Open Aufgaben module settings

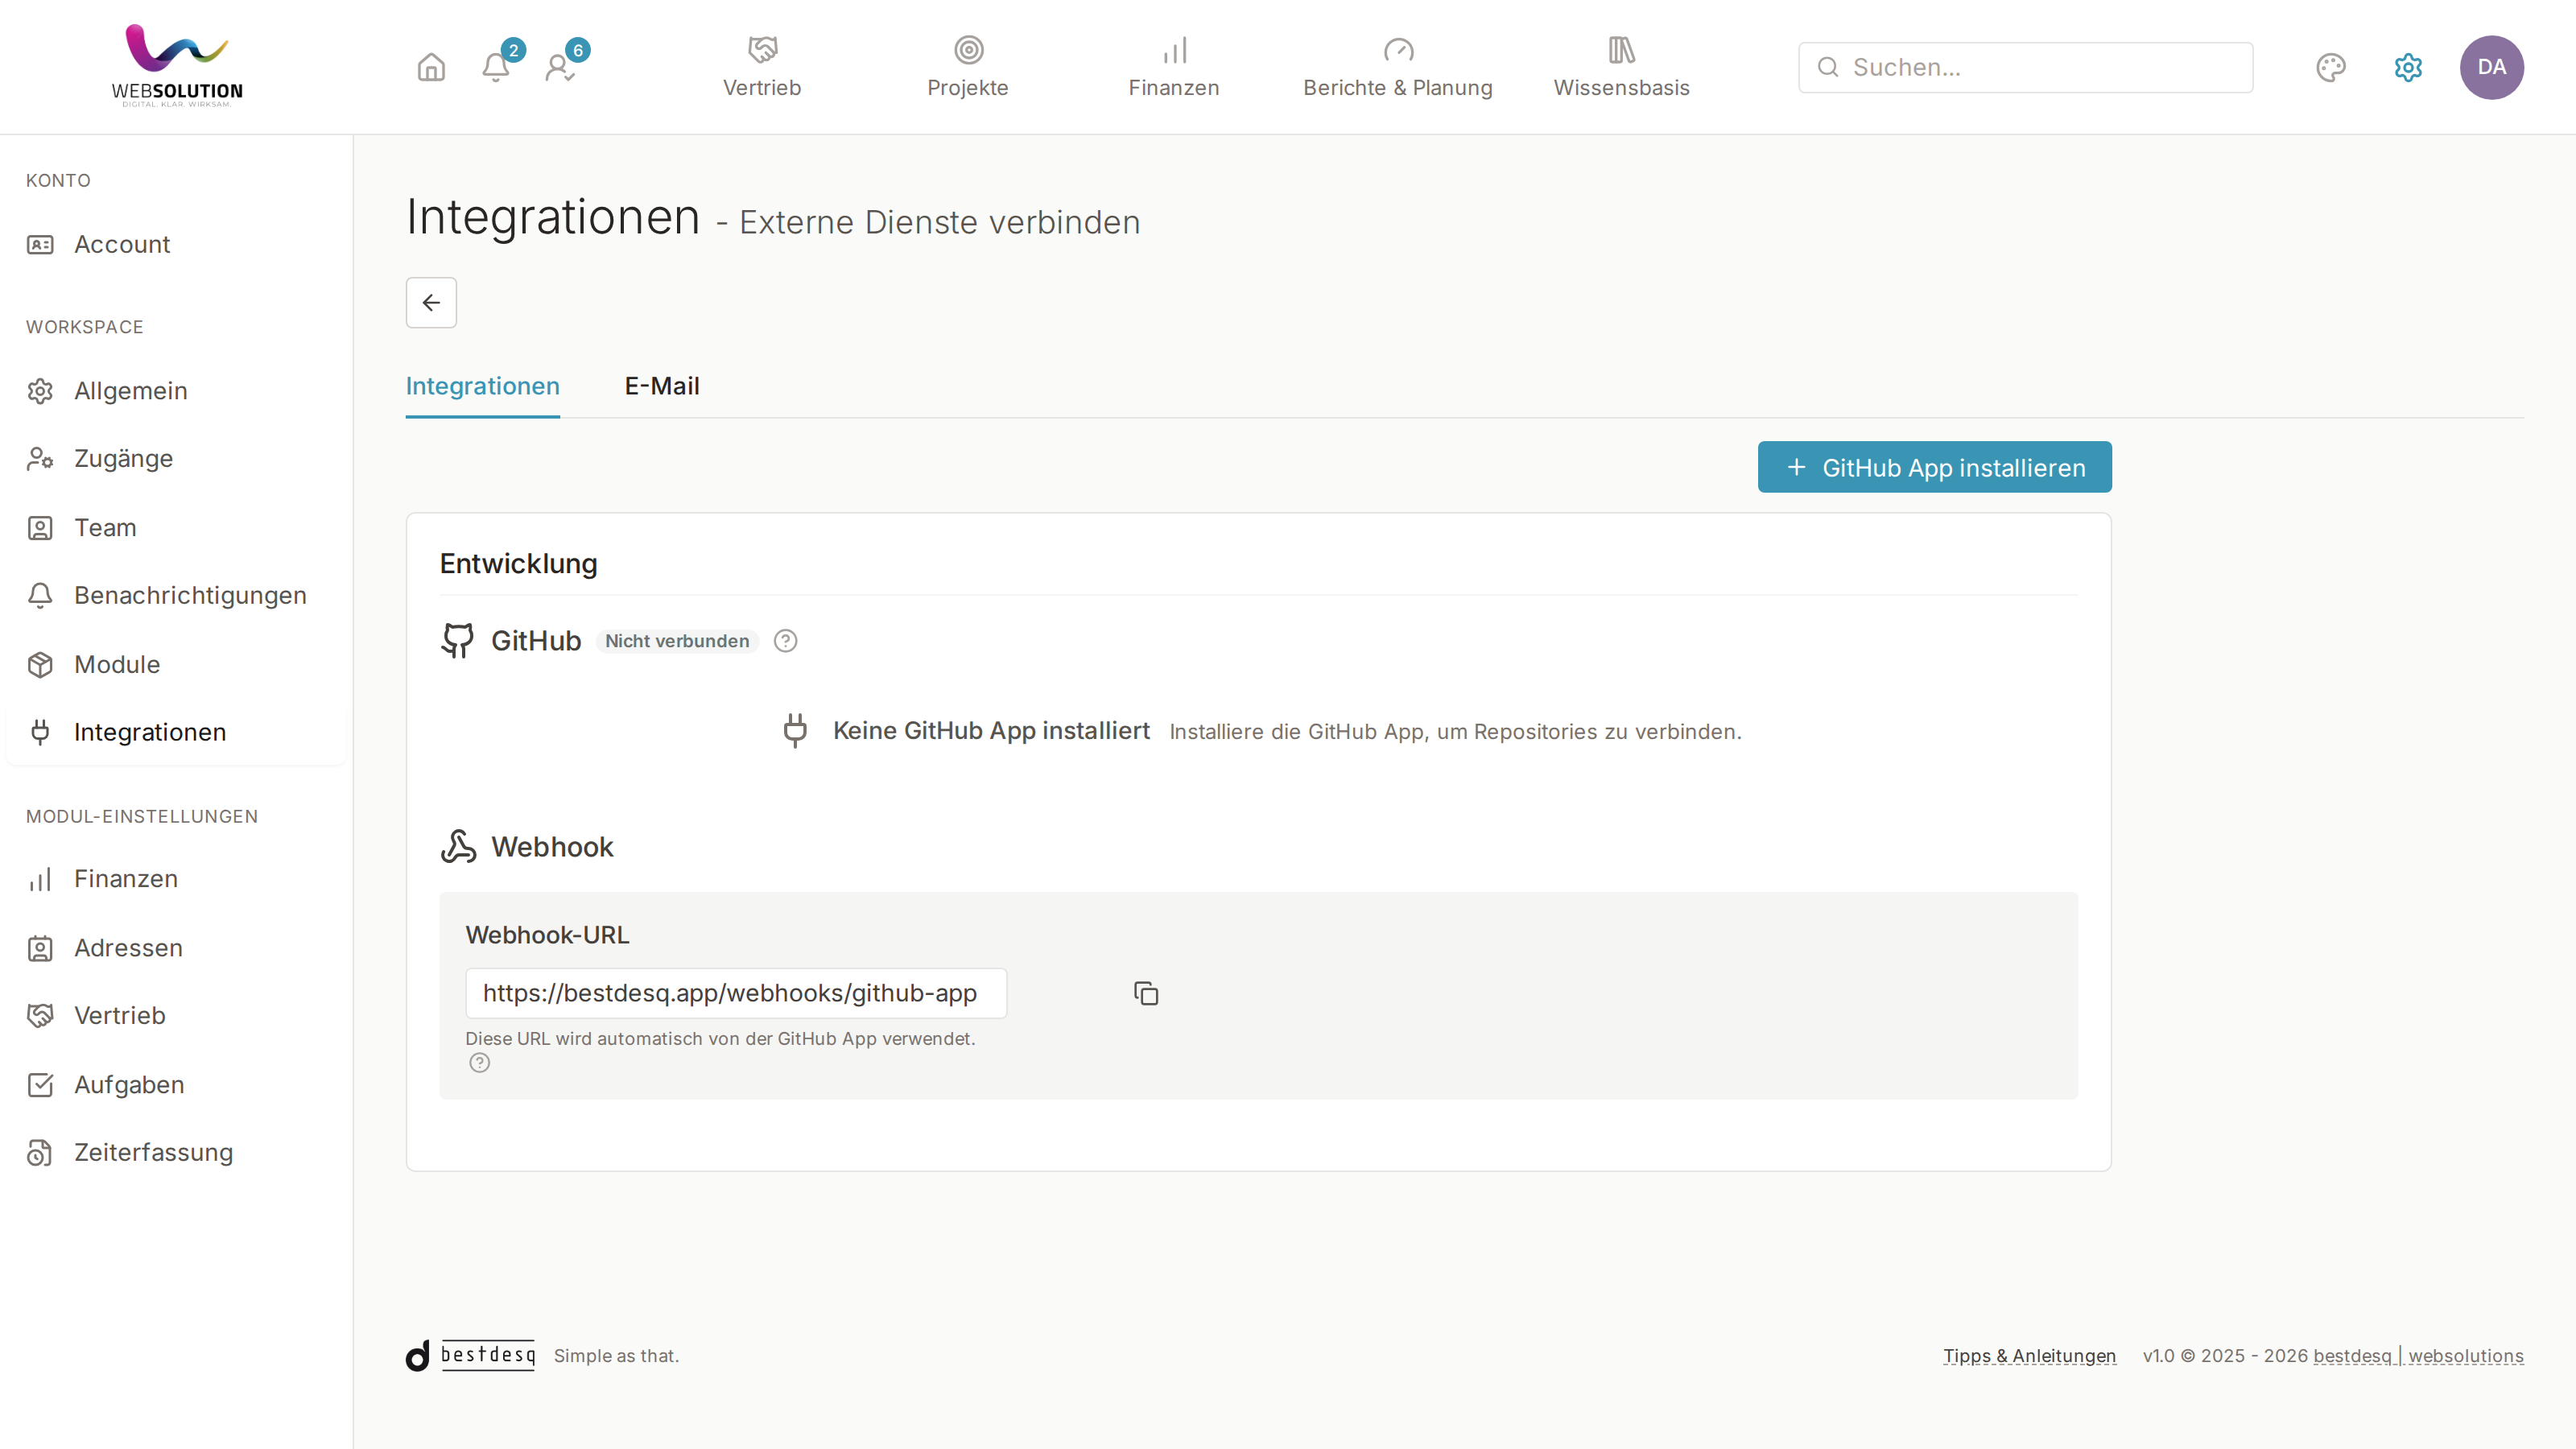point(176,1085)
